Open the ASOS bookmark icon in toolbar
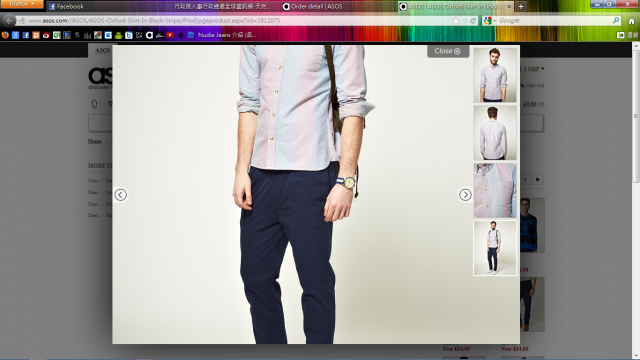Image resolution: width=640 pixels, height=360 pixels. point(149,35)
